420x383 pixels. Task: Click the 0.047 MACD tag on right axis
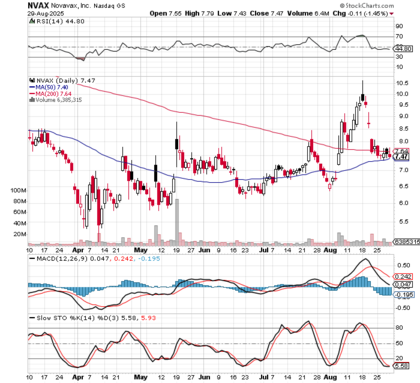403,285
